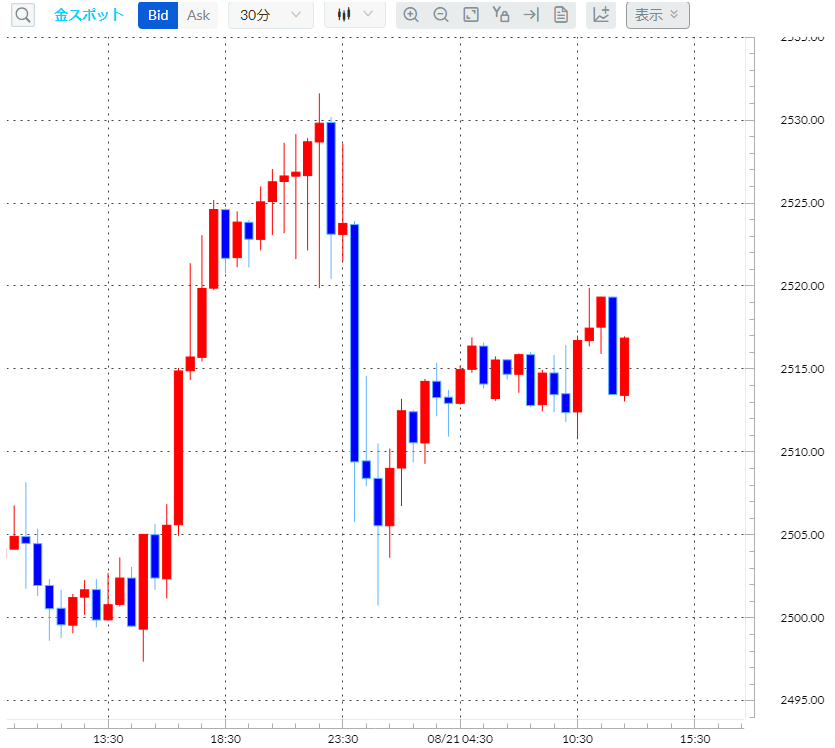The width and height of the screenshot is (835, 748).
Task: Click the 18:30 time axis label
Action: [225, 739]
